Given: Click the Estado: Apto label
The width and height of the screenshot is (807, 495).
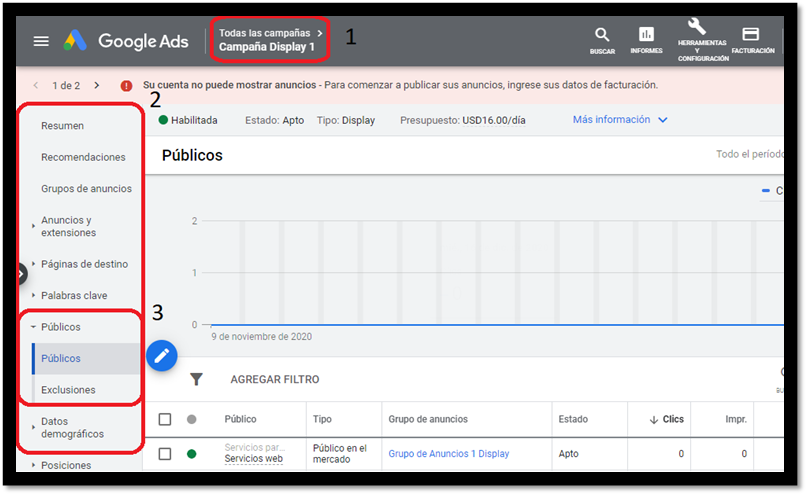Looking at the screenshot, I should (274, 120).
